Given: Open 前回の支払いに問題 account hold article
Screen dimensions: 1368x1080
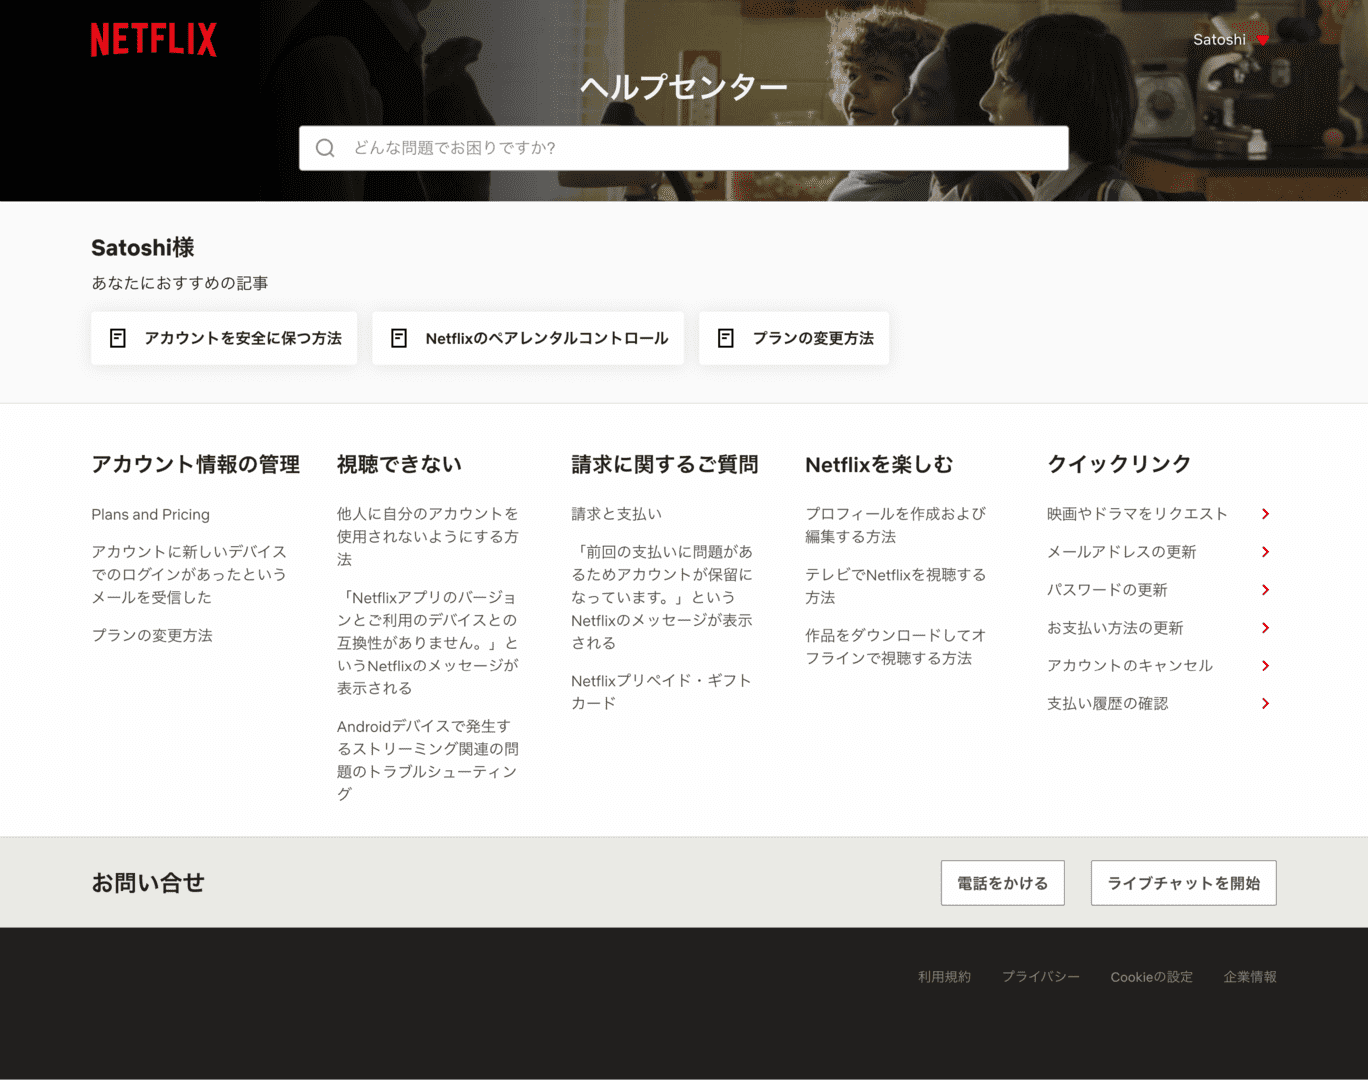Looking at the screenshot, I should tap(662, 597).
